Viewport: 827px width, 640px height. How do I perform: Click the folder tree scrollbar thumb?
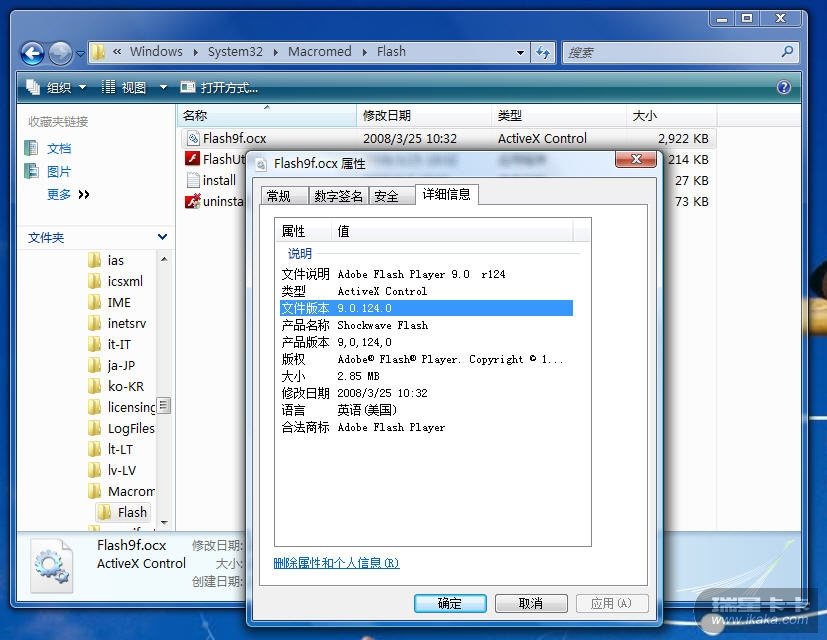[164, 405]
